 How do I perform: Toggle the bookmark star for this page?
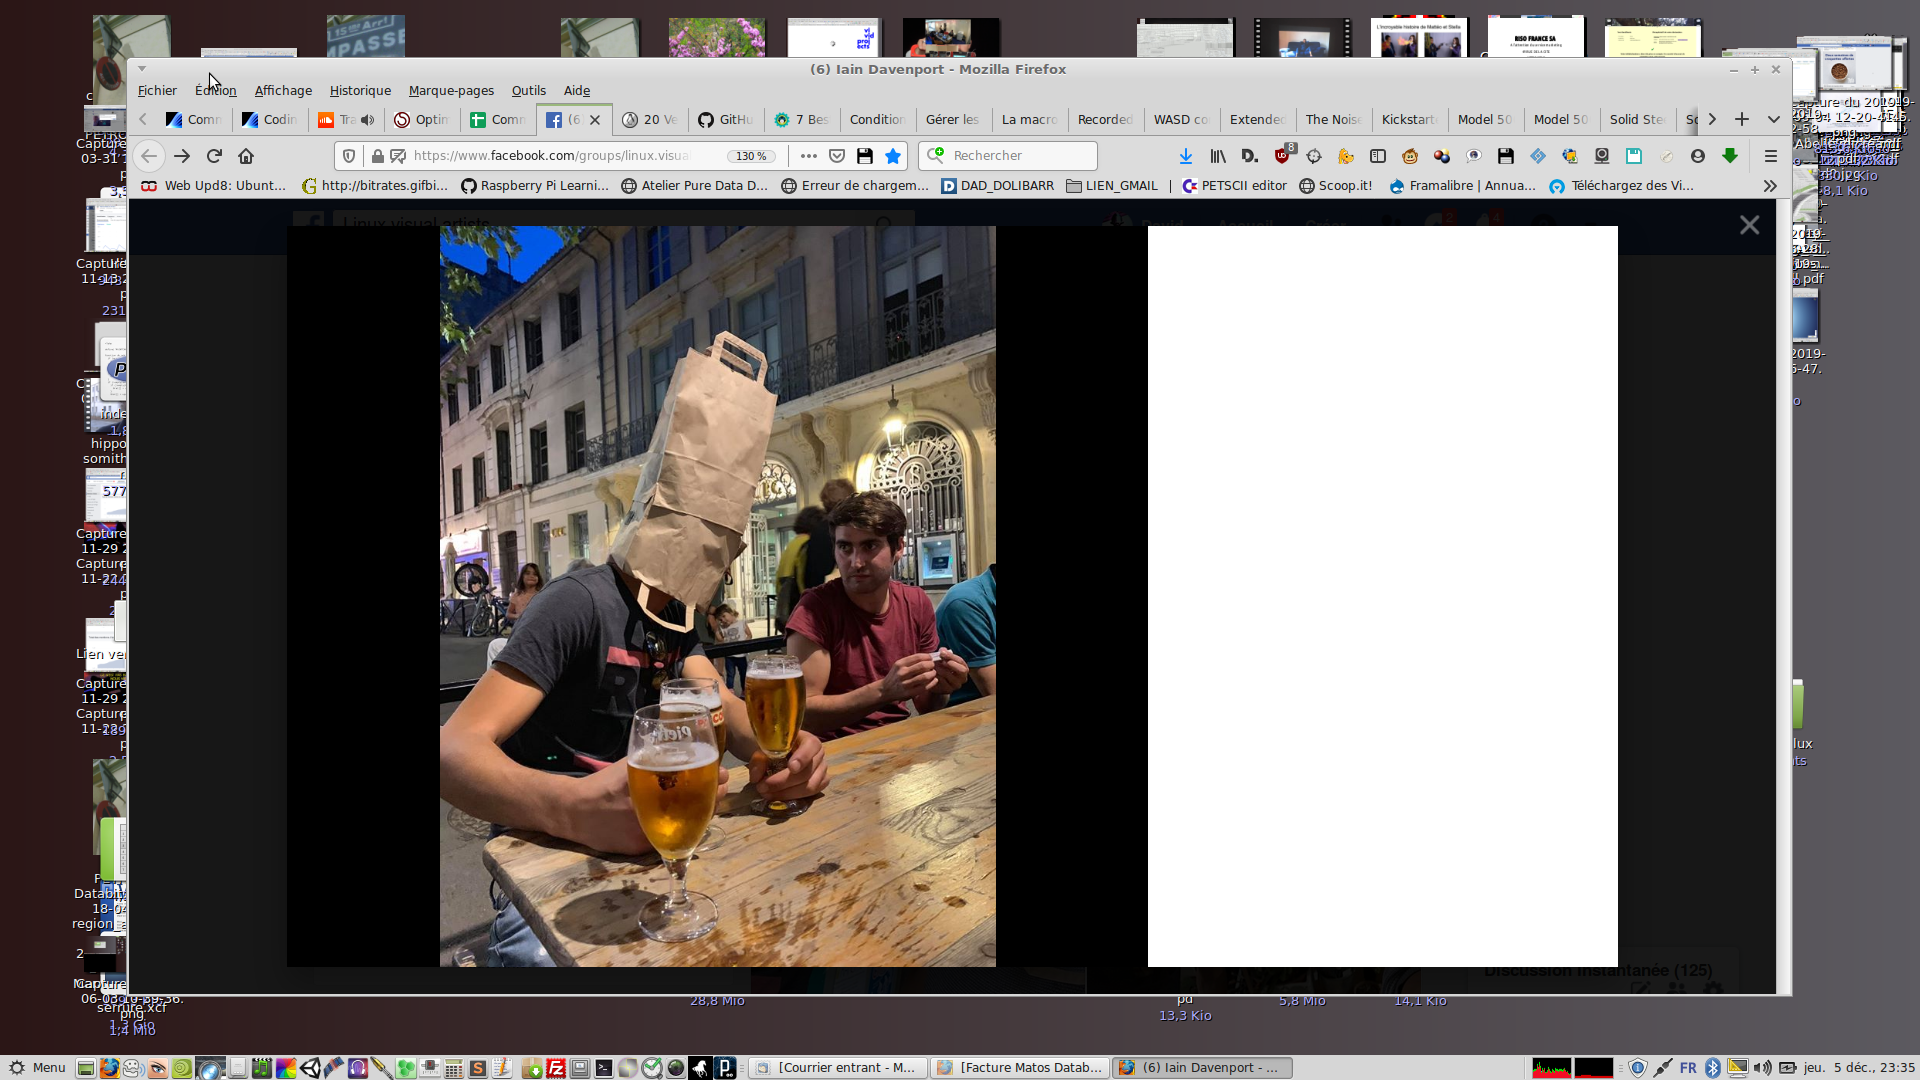pyautogui.click(x=893, y=156)
